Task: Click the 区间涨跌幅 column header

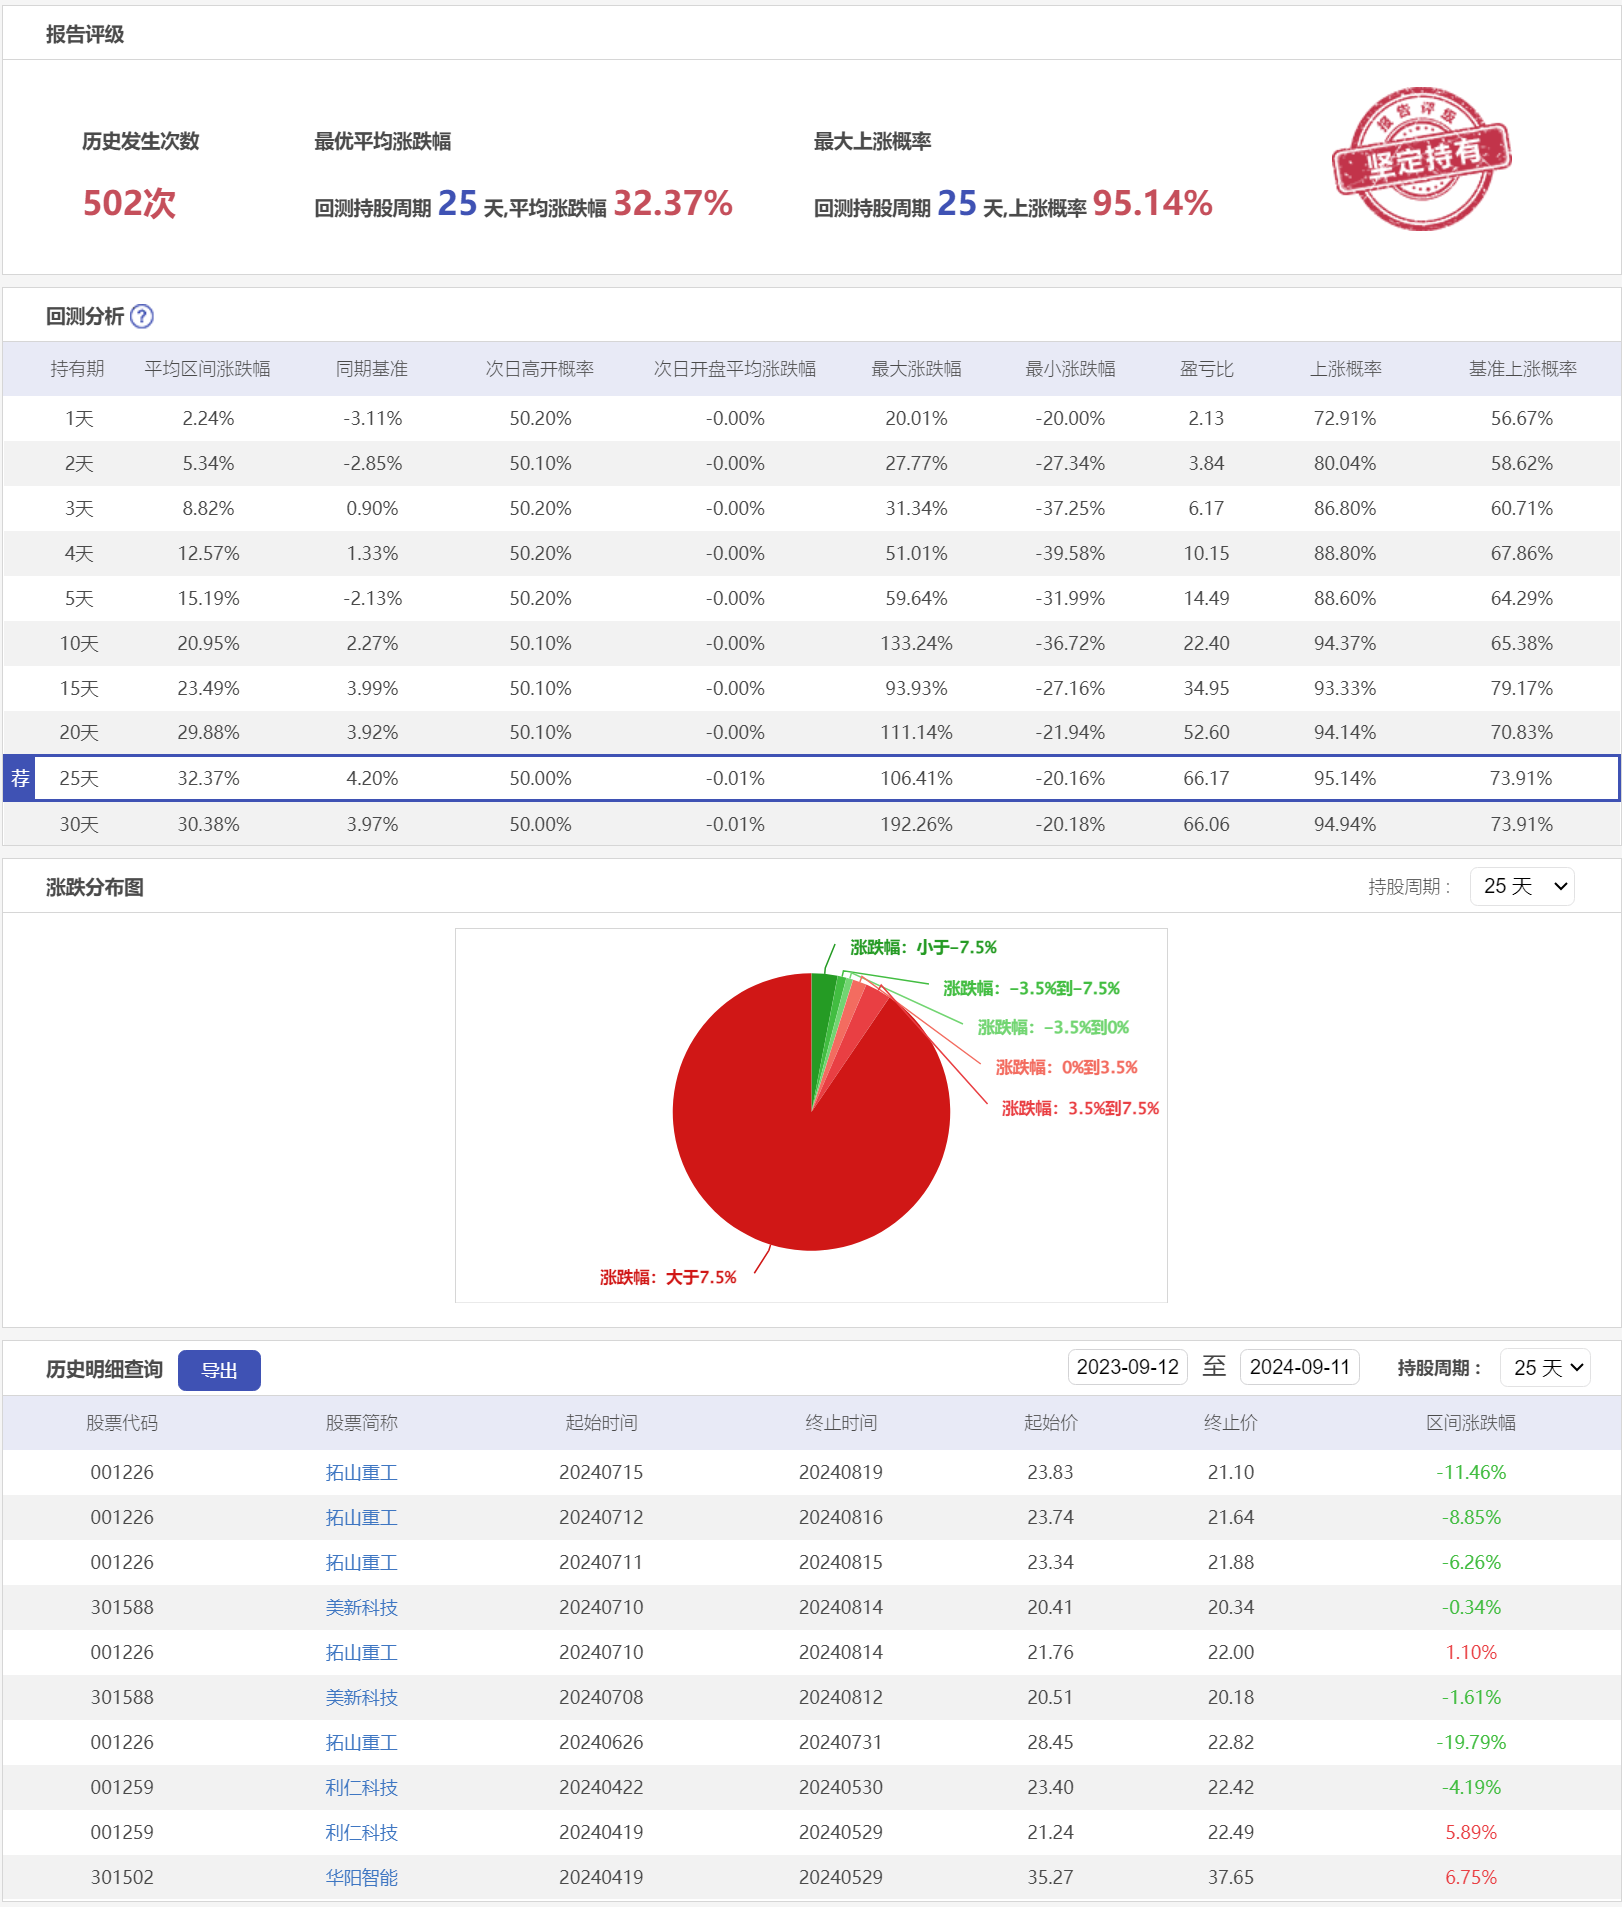Action: [1470, 1423]
